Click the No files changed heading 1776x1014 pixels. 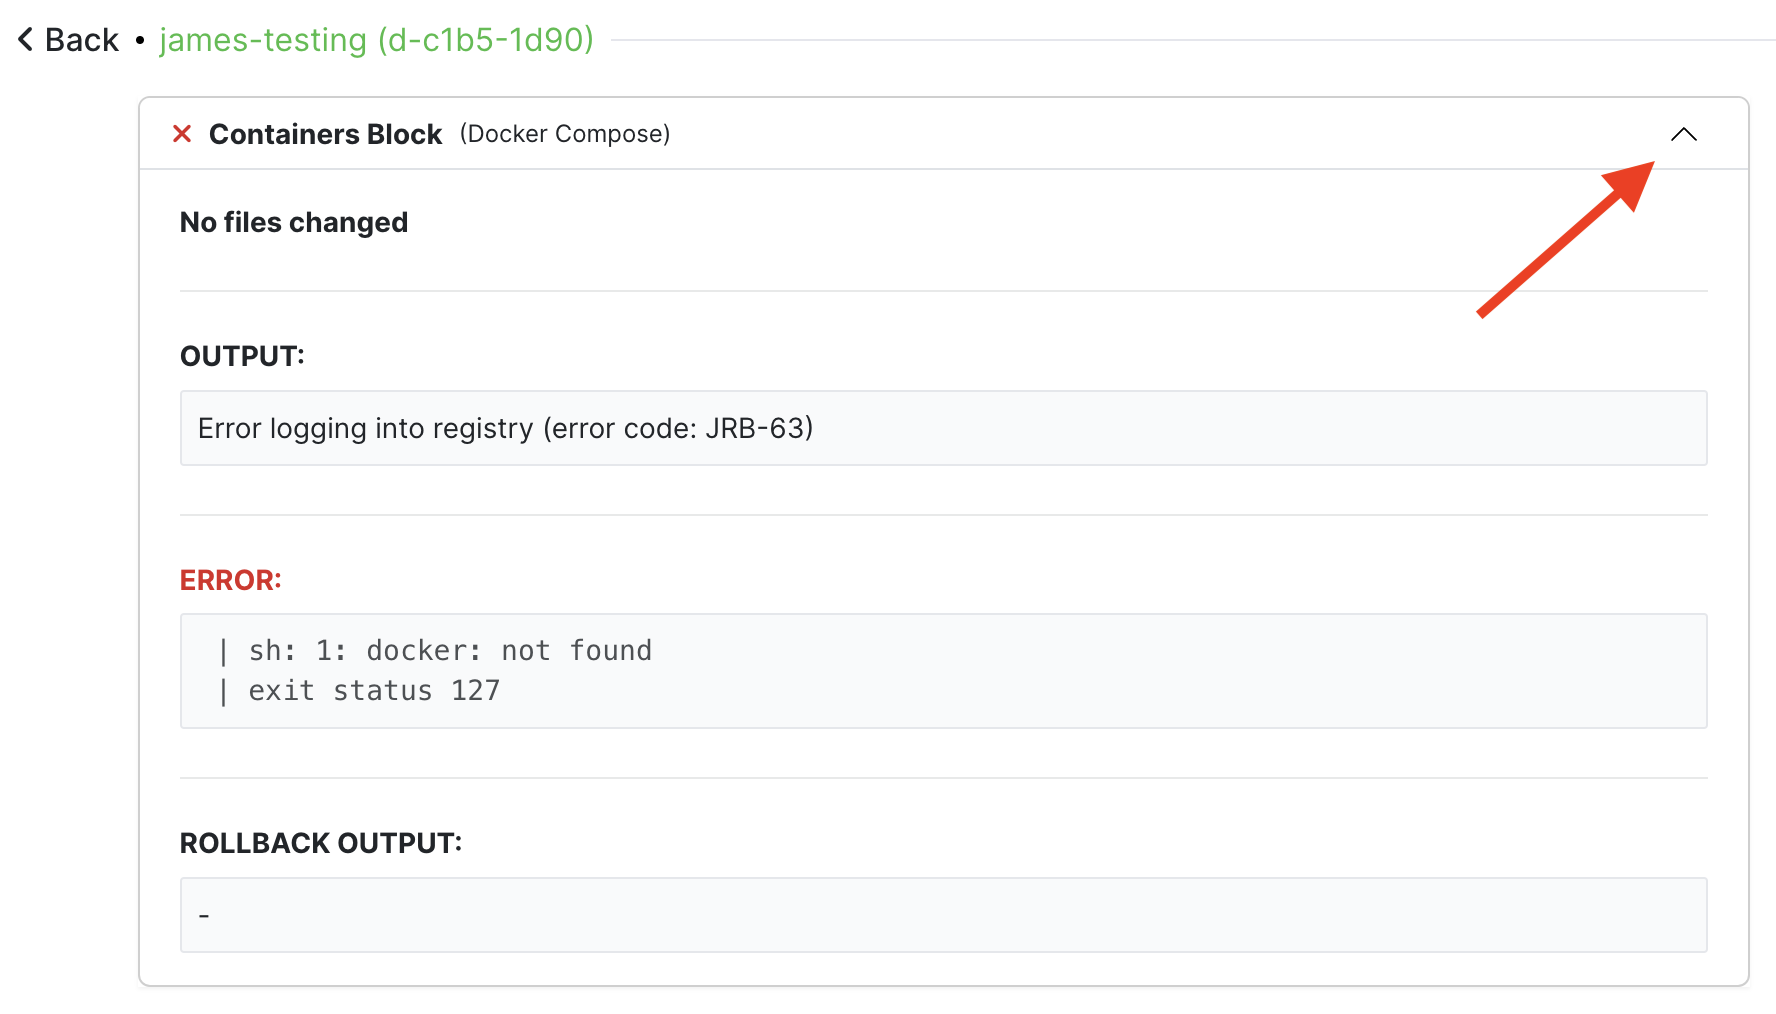[x=294, y=222]
